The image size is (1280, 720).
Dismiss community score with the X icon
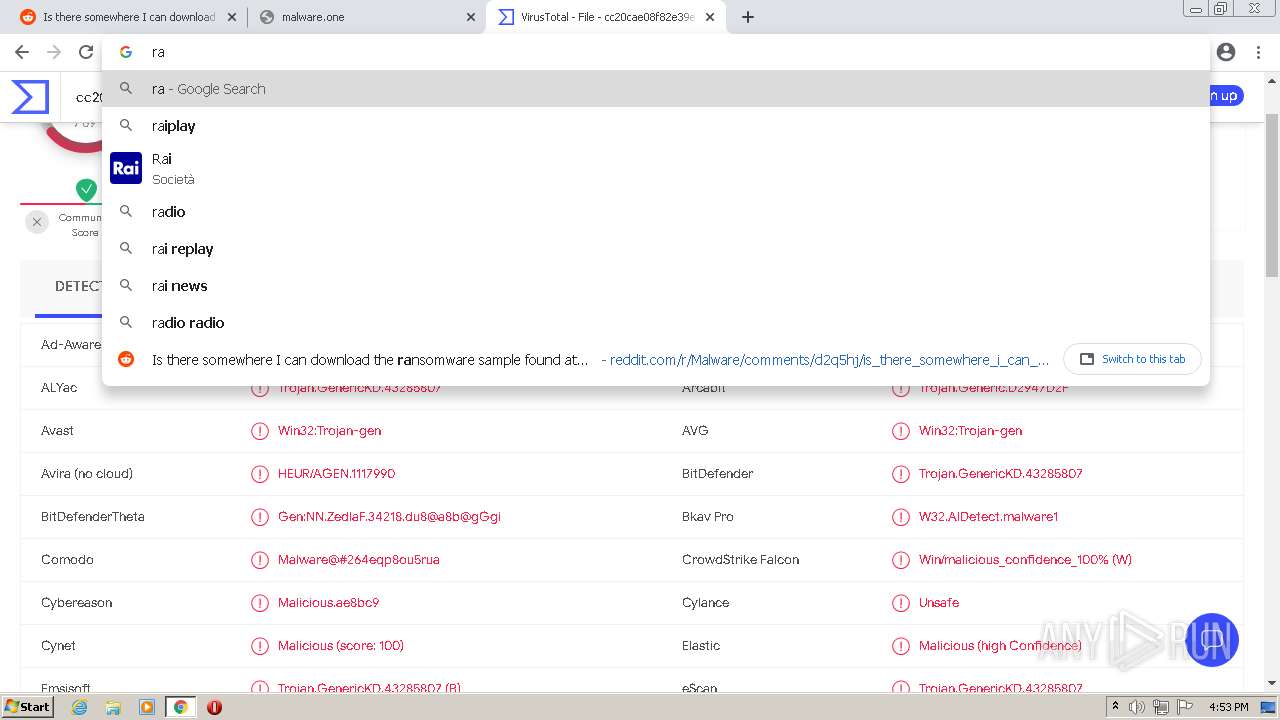[37, 222]
